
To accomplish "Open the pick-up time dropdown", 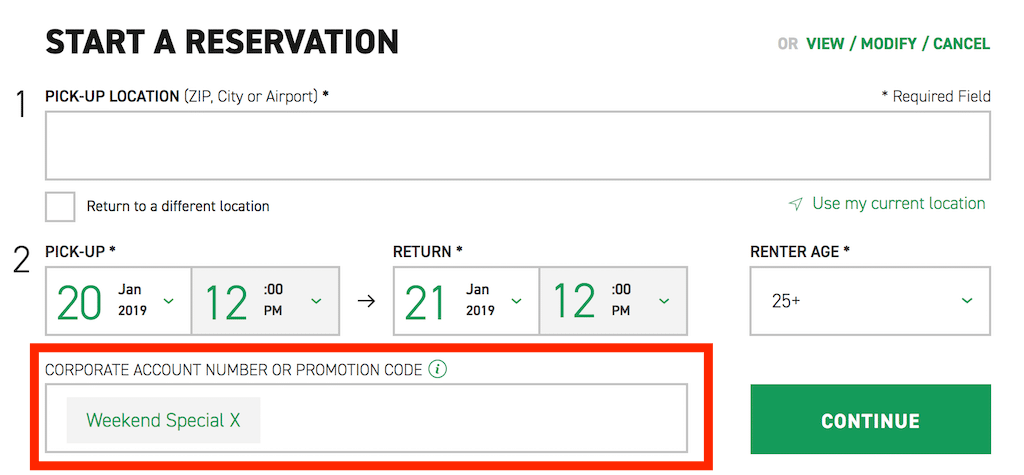I will click(265, 301).
